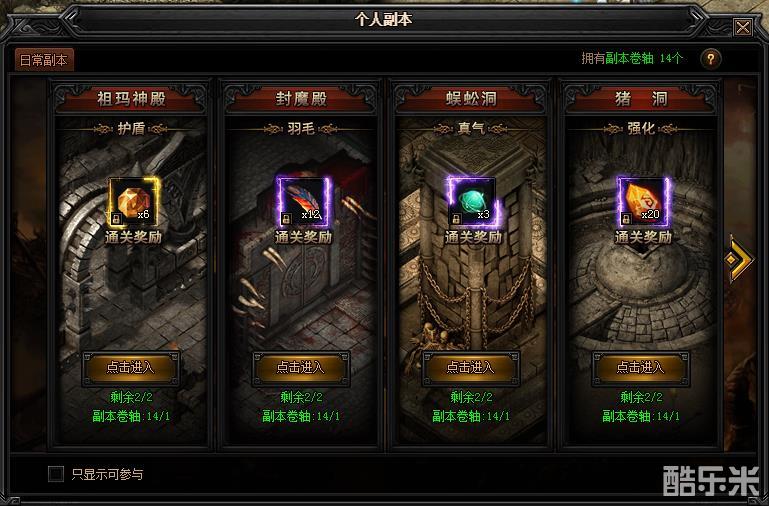Image resolution: width=769 pixels, height=506 pixels.
Task: Enter the 祖玛神殿 dungeon via 点击进入
Action: click(x=130, y=367)
